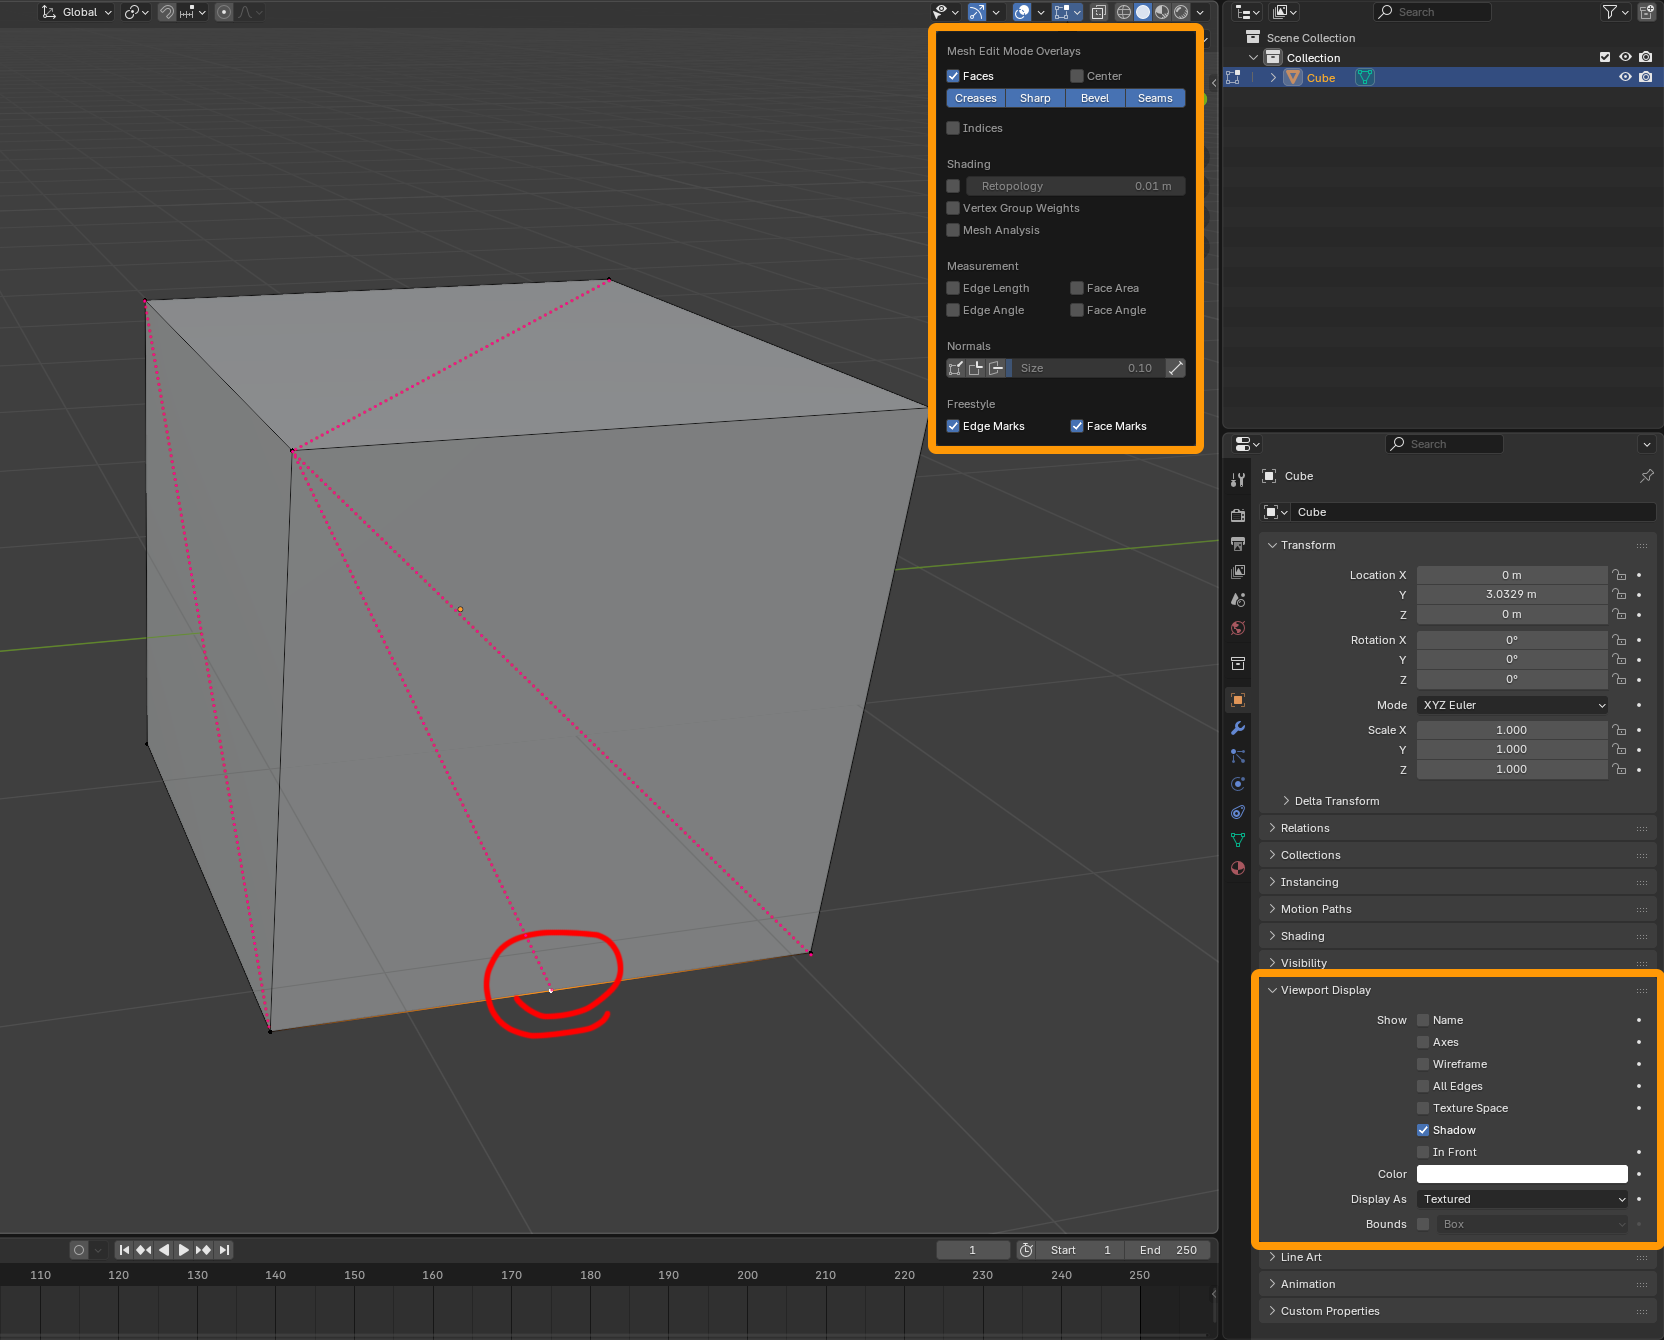Open the Scene properties tab
1664x1340 pixels.
1238,599
